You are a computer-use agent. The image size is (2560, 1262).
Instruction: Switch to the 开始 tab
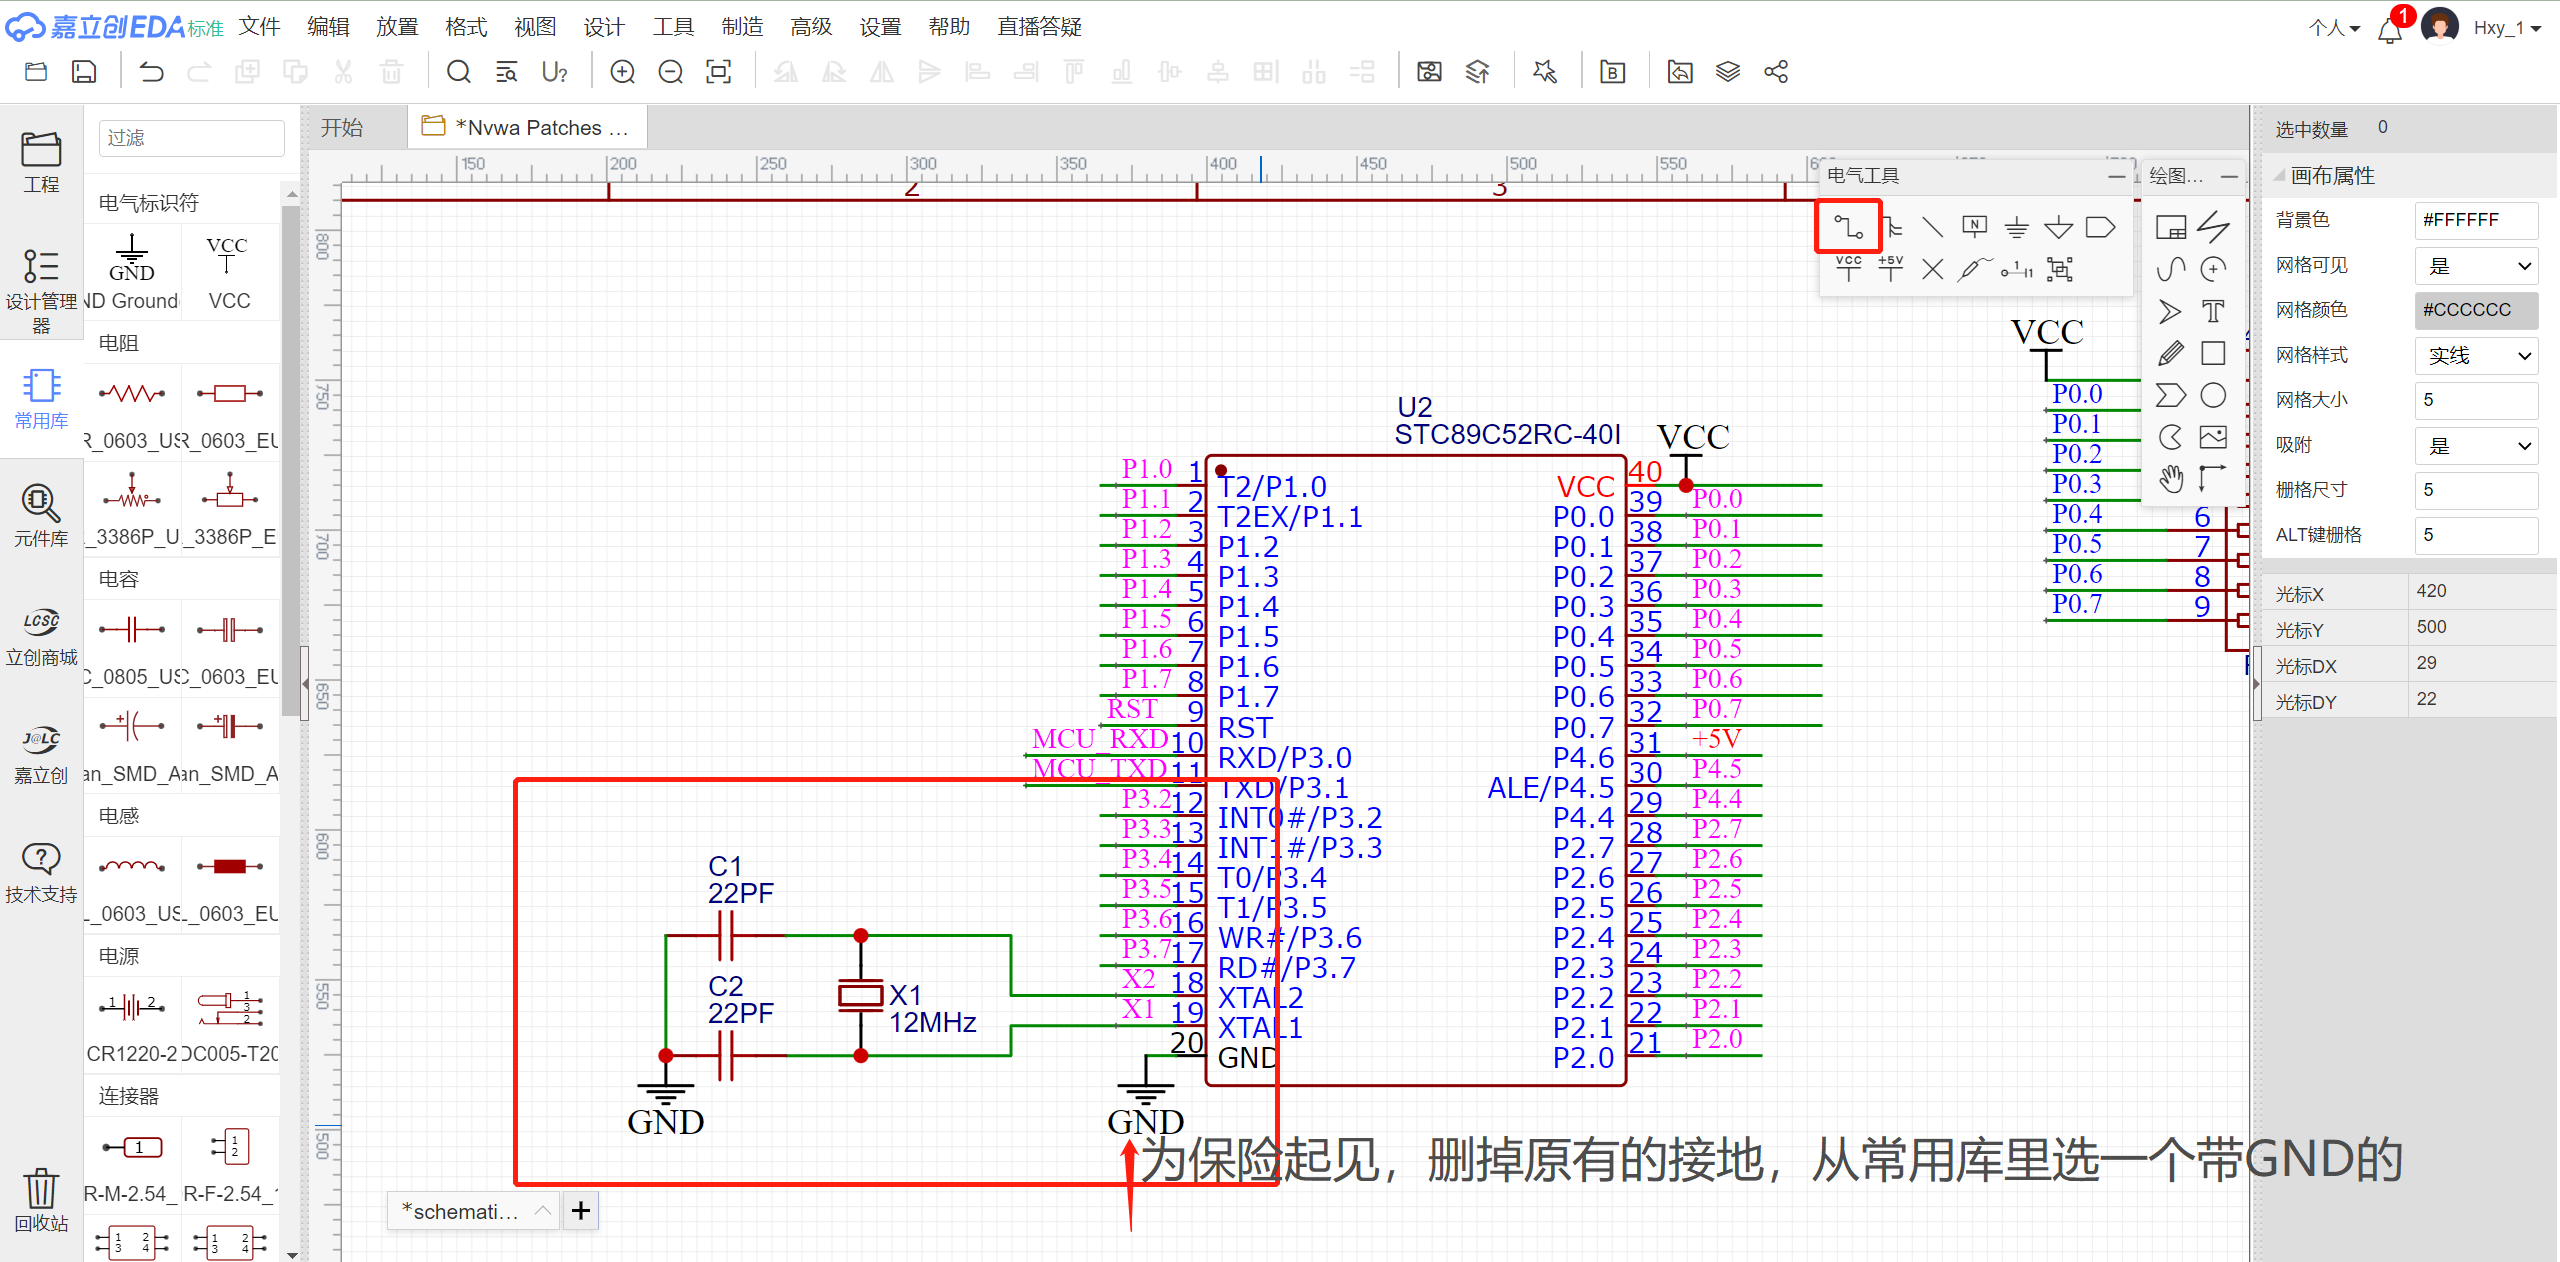coord(343,128)
